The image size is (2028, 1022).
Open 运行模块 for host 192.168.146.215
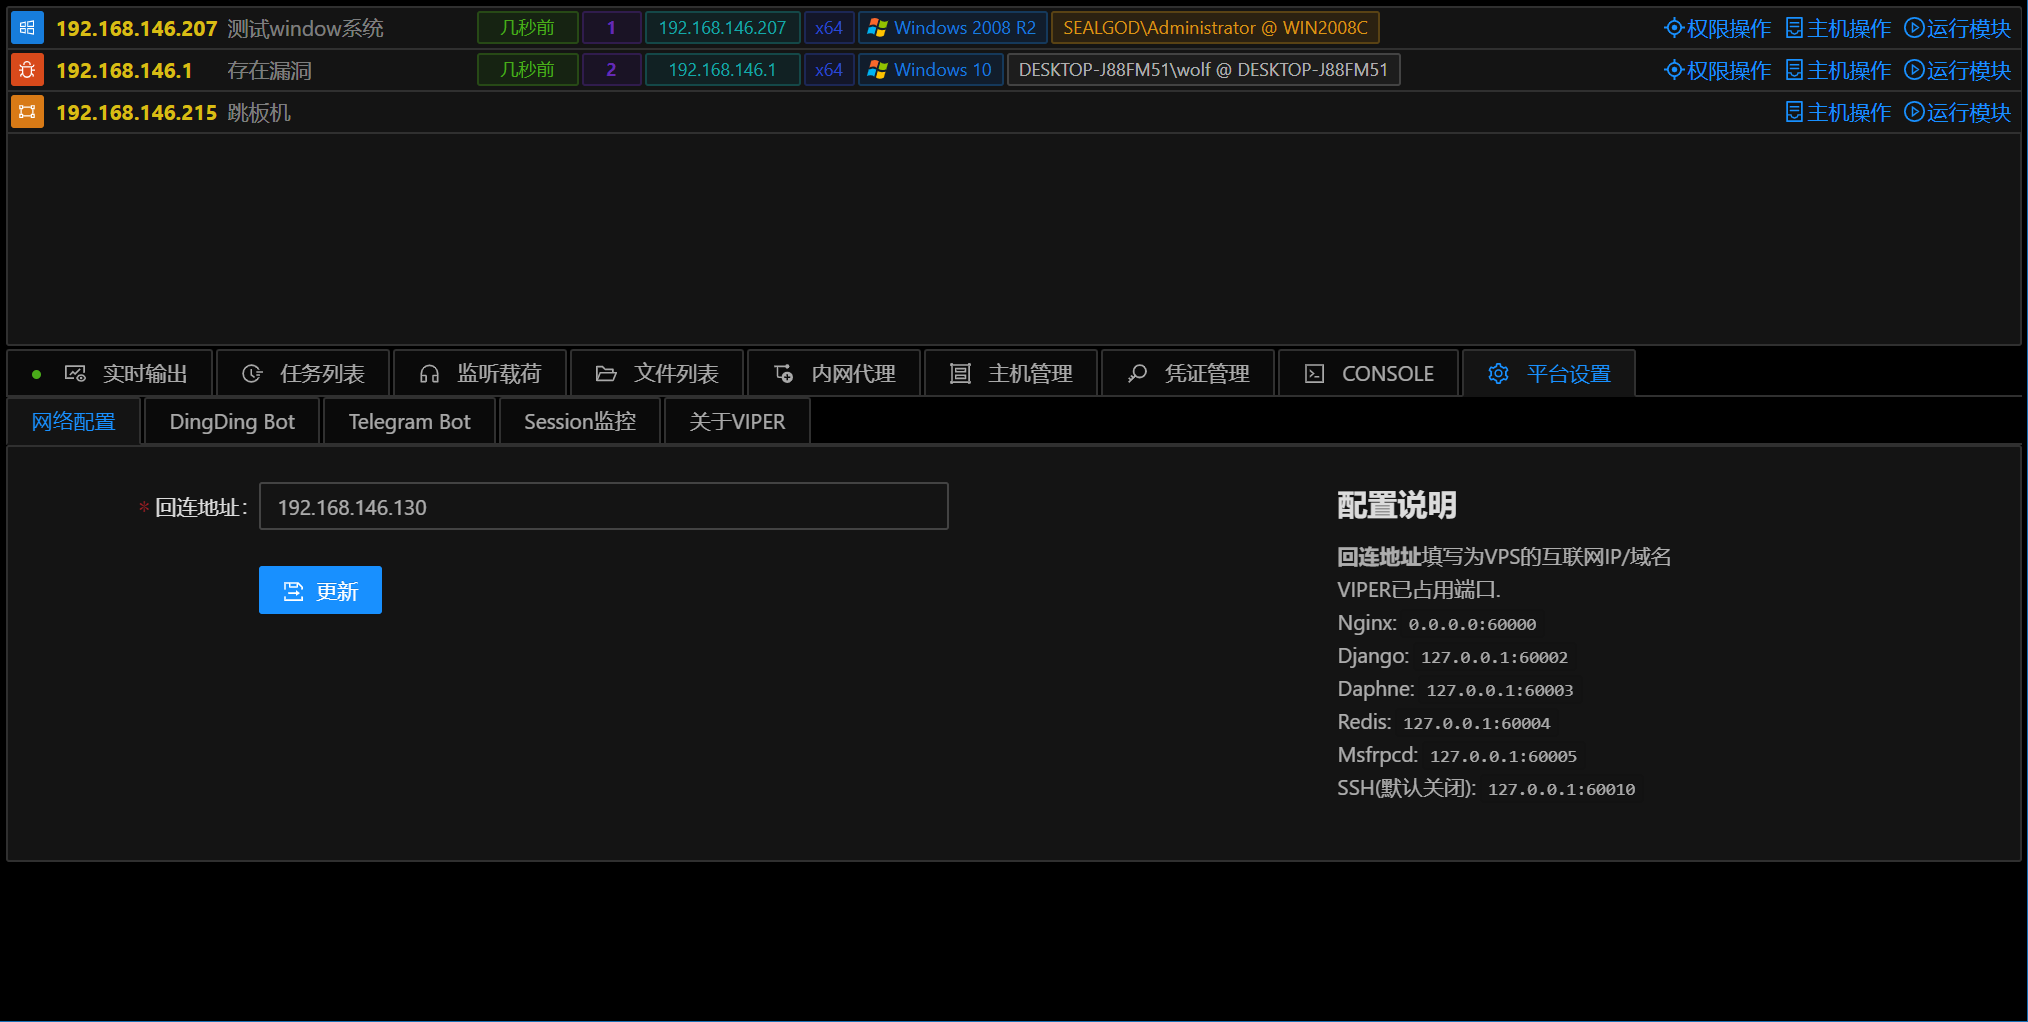point(1957,112)
